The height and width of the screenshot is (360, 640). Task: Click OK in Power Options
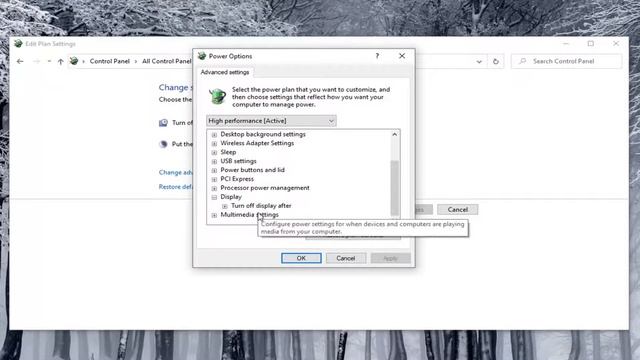click(x=301, y=258)
